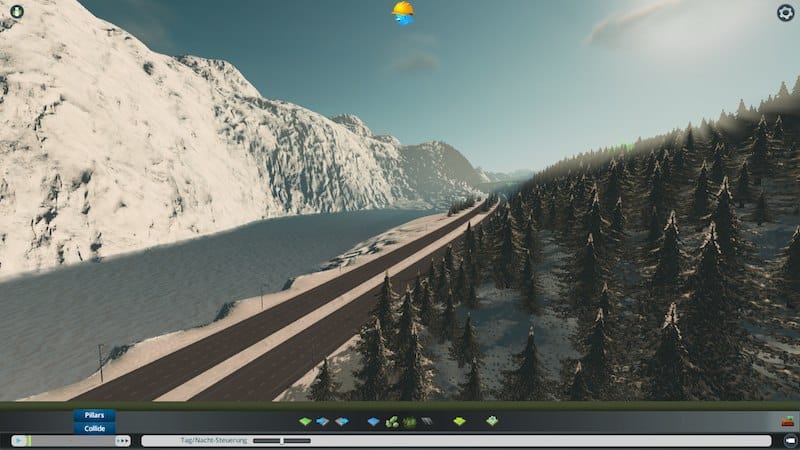Toggle the Collide option
Viewport: 800px width, 450px height.
(94, 428)
